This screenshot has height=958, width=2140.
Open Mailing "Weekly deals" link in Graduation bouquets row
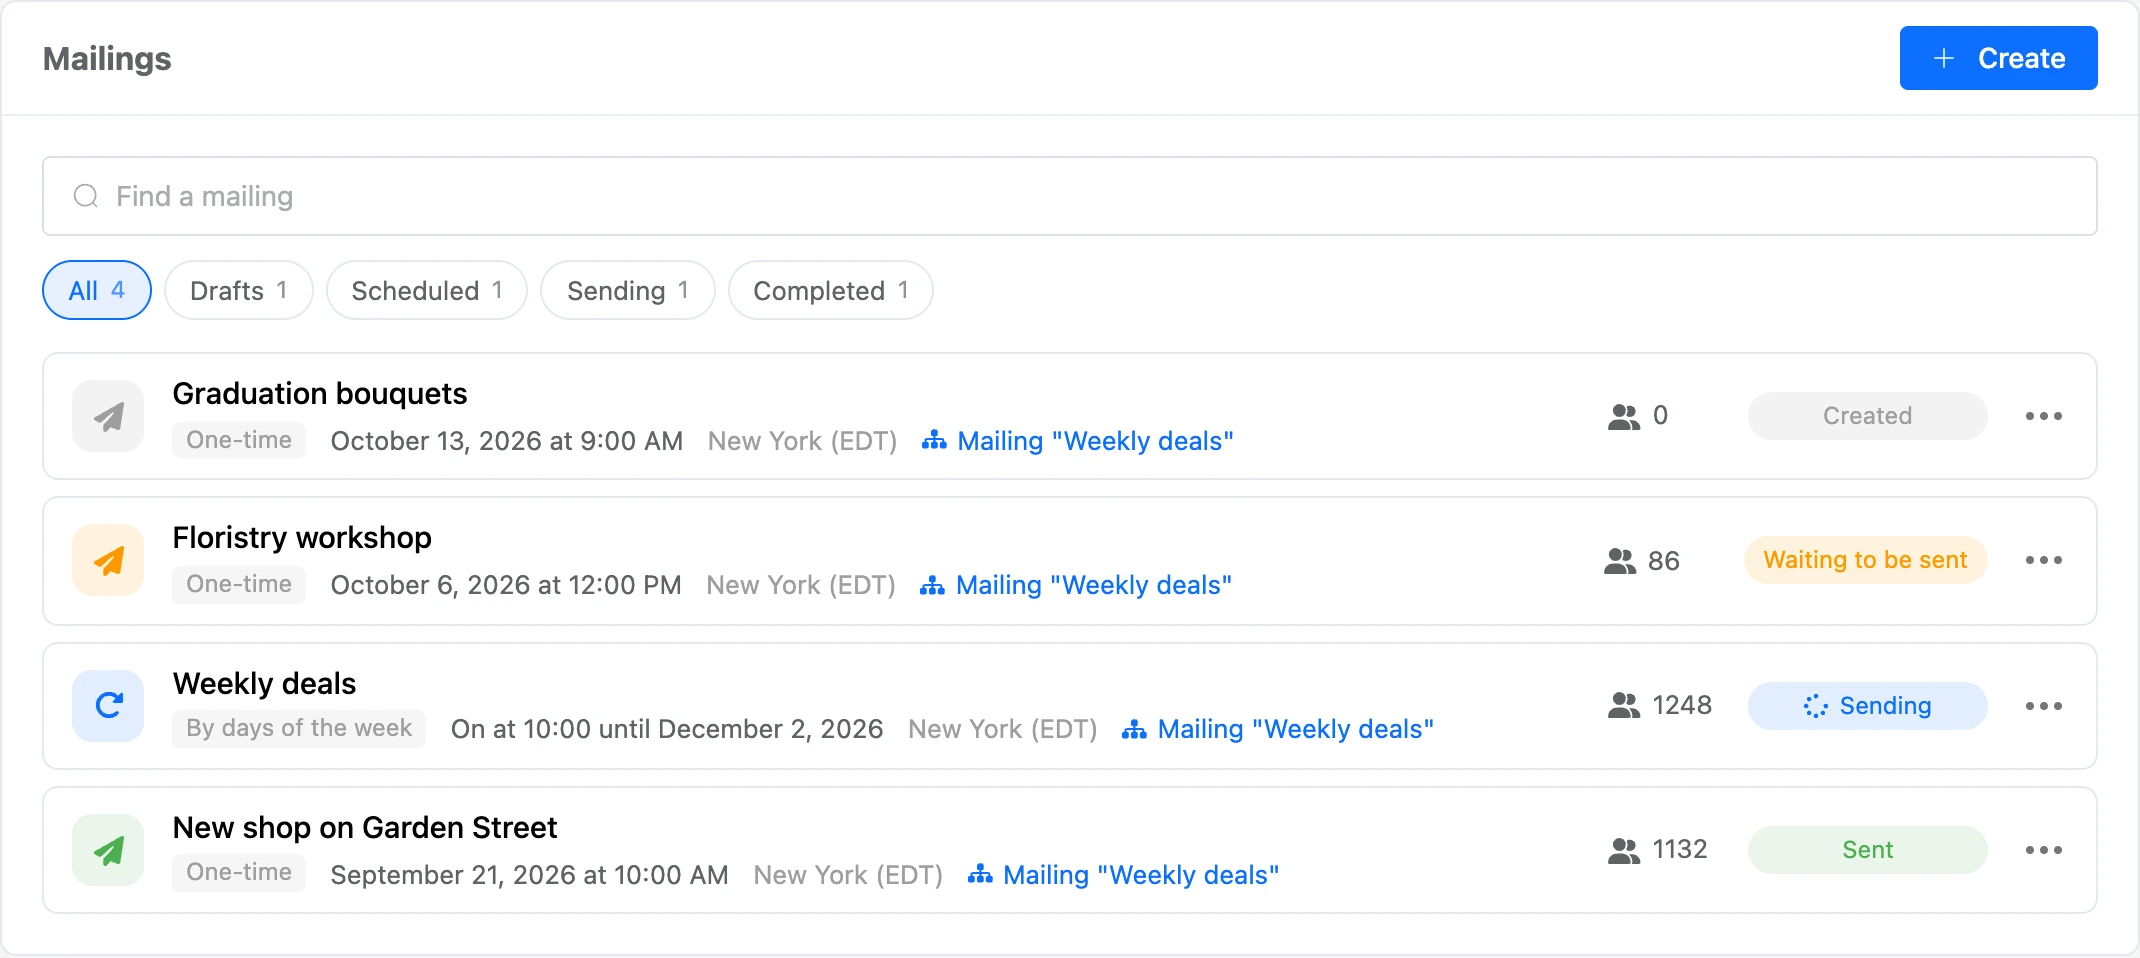(x=1095, y=441)
